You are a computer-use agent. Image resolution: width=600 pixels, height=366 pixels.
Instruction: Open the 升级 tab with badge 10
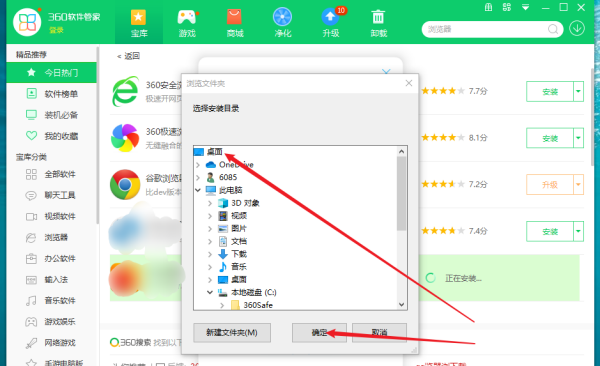(331, 23)
